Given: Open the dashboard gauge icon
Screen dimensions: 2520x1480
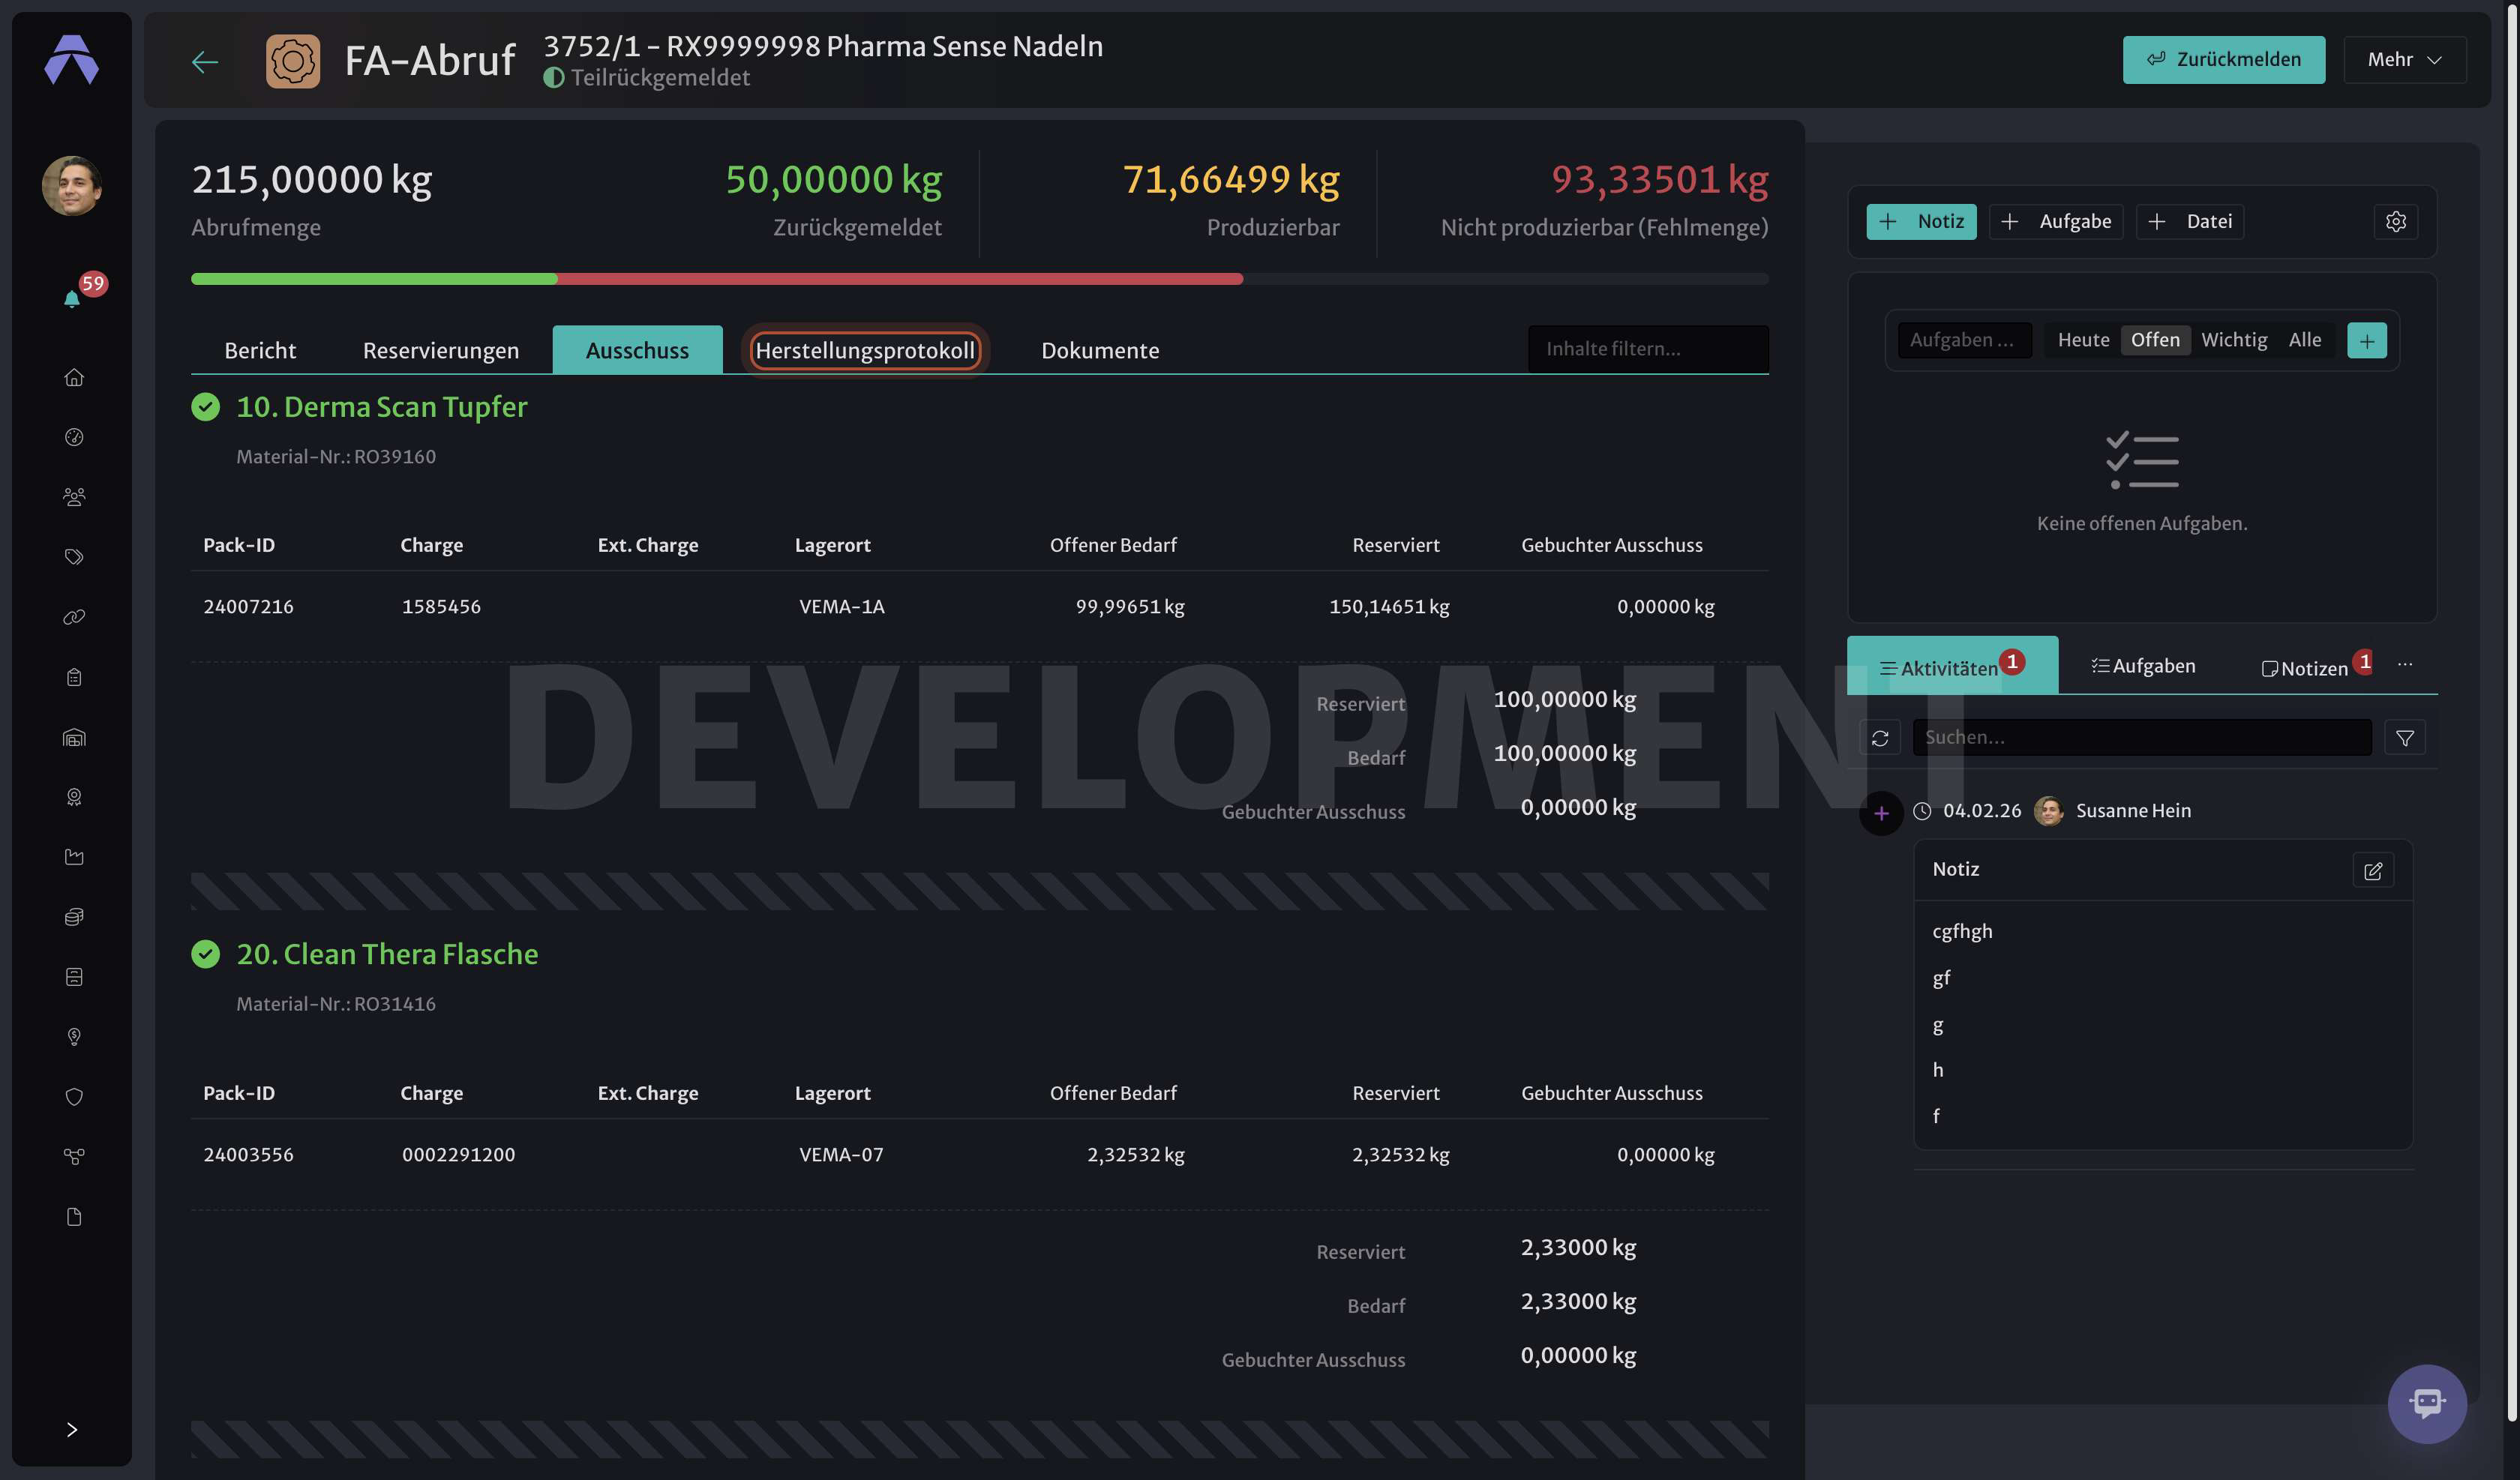Looking at the screenshot, I should pyautogui.click(x=74, y=437).
